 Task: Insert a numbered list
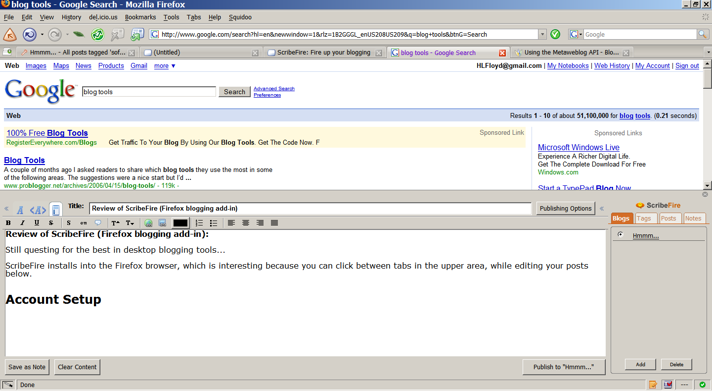click(199, 223)
